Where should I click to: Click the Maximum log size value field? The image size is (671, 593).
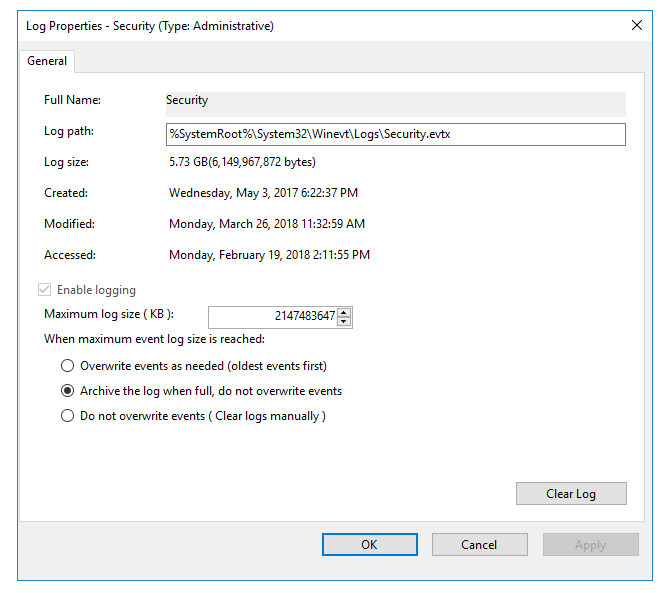[273, 317]
